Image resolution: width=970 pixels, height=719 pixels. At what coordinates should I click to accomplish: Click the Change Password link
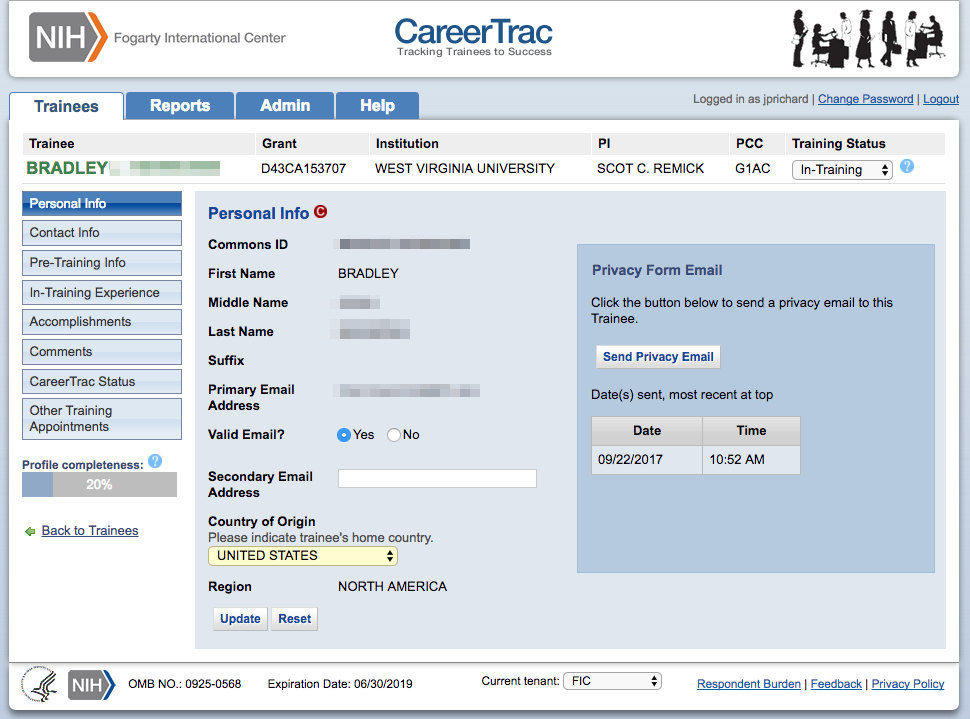[x=865, y=99]
